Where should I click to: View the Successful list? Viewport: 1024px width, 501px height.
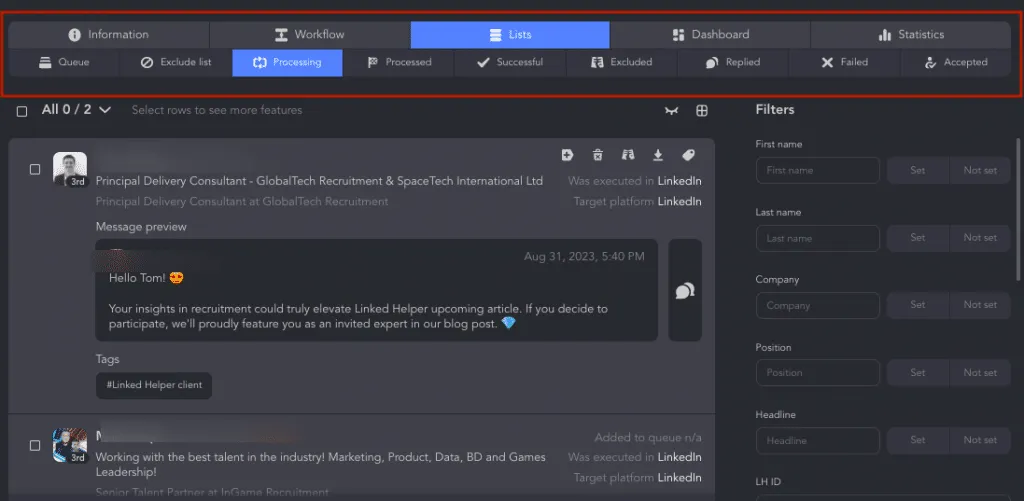tap(510, 63)
